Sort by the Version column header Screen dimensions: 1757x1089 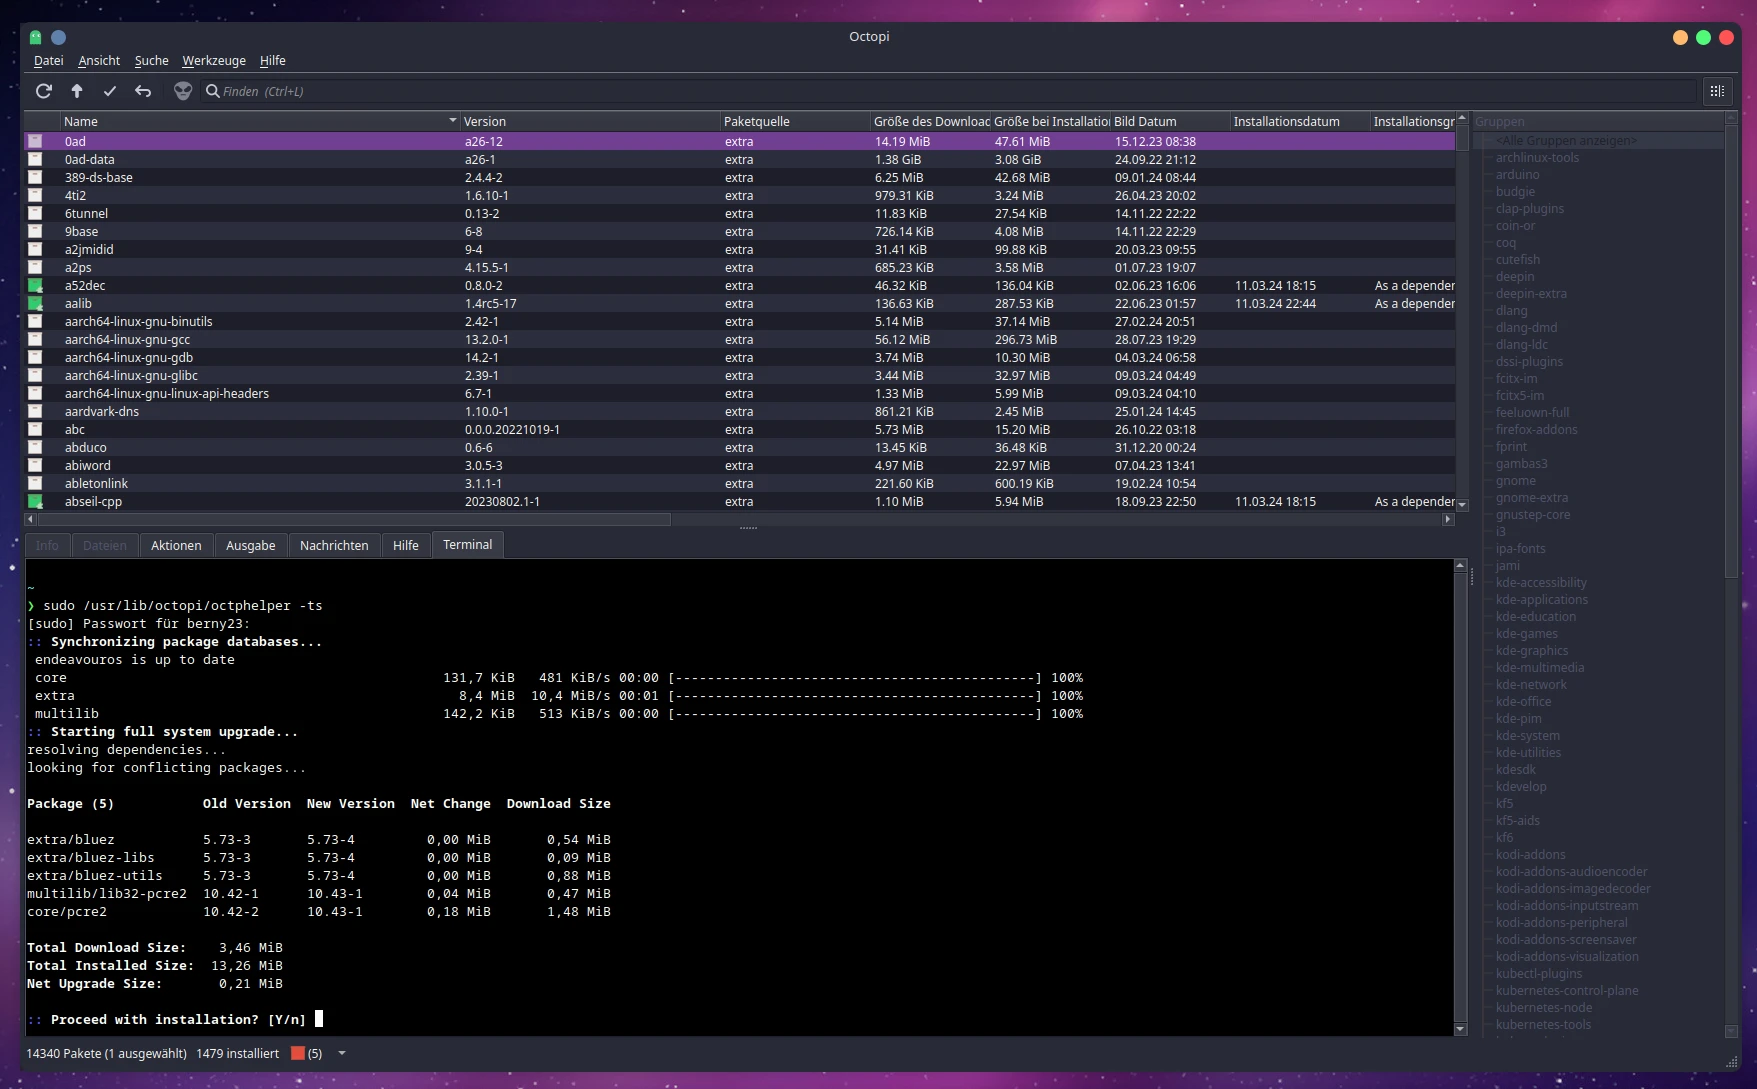(590, 122)
